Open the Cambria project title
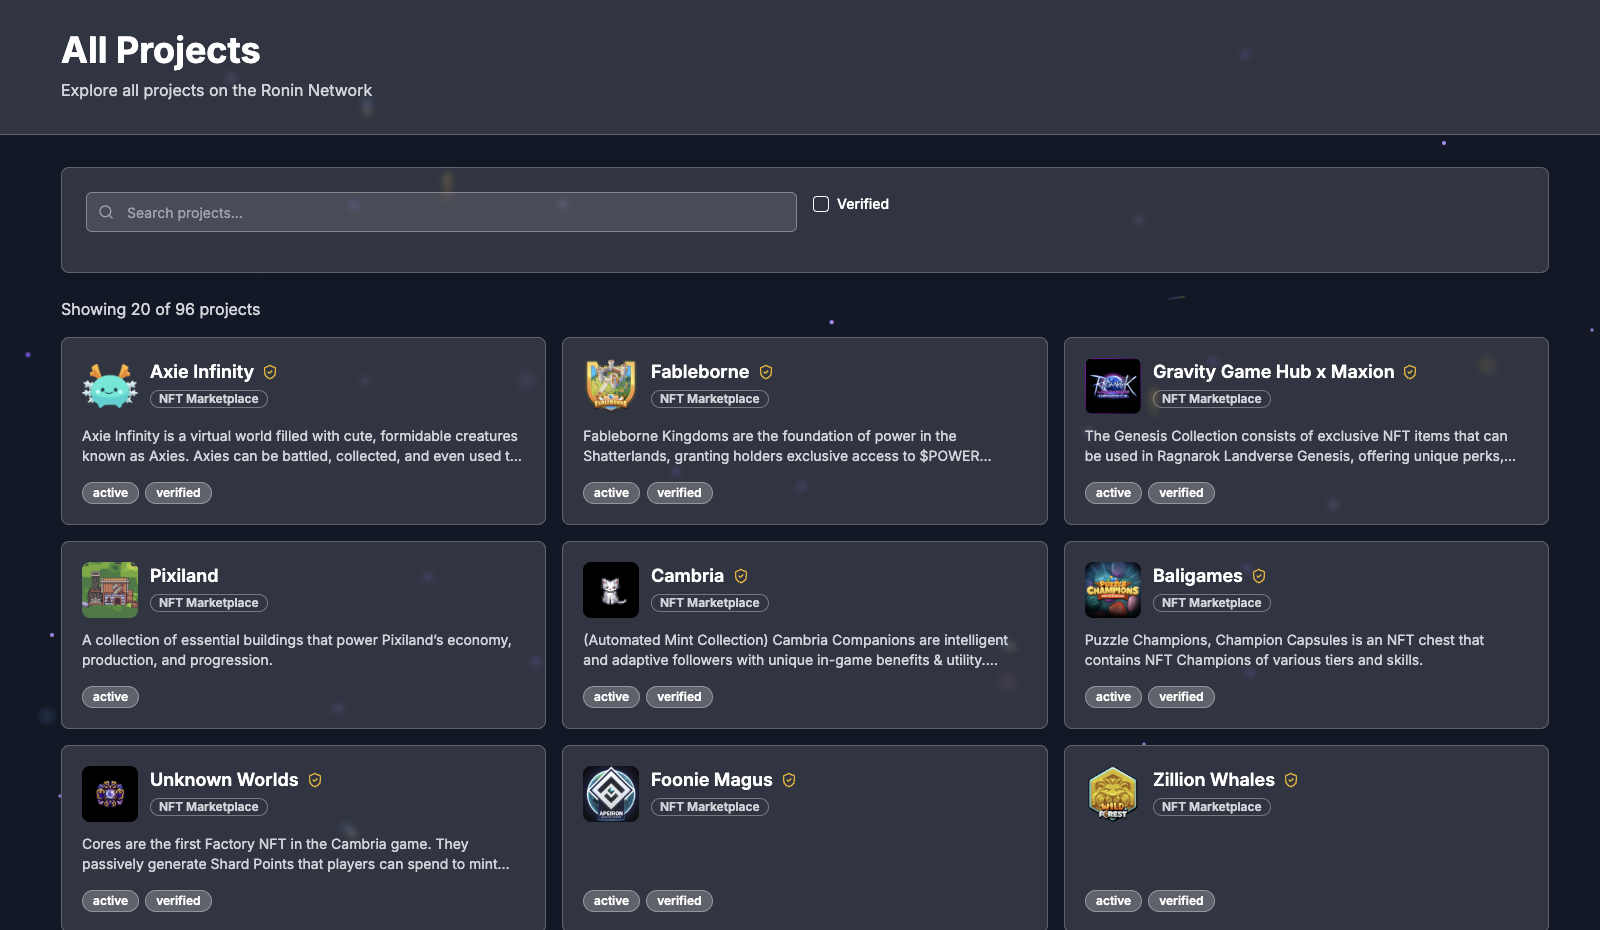1600x930 pixels. [x=687, y=576]
